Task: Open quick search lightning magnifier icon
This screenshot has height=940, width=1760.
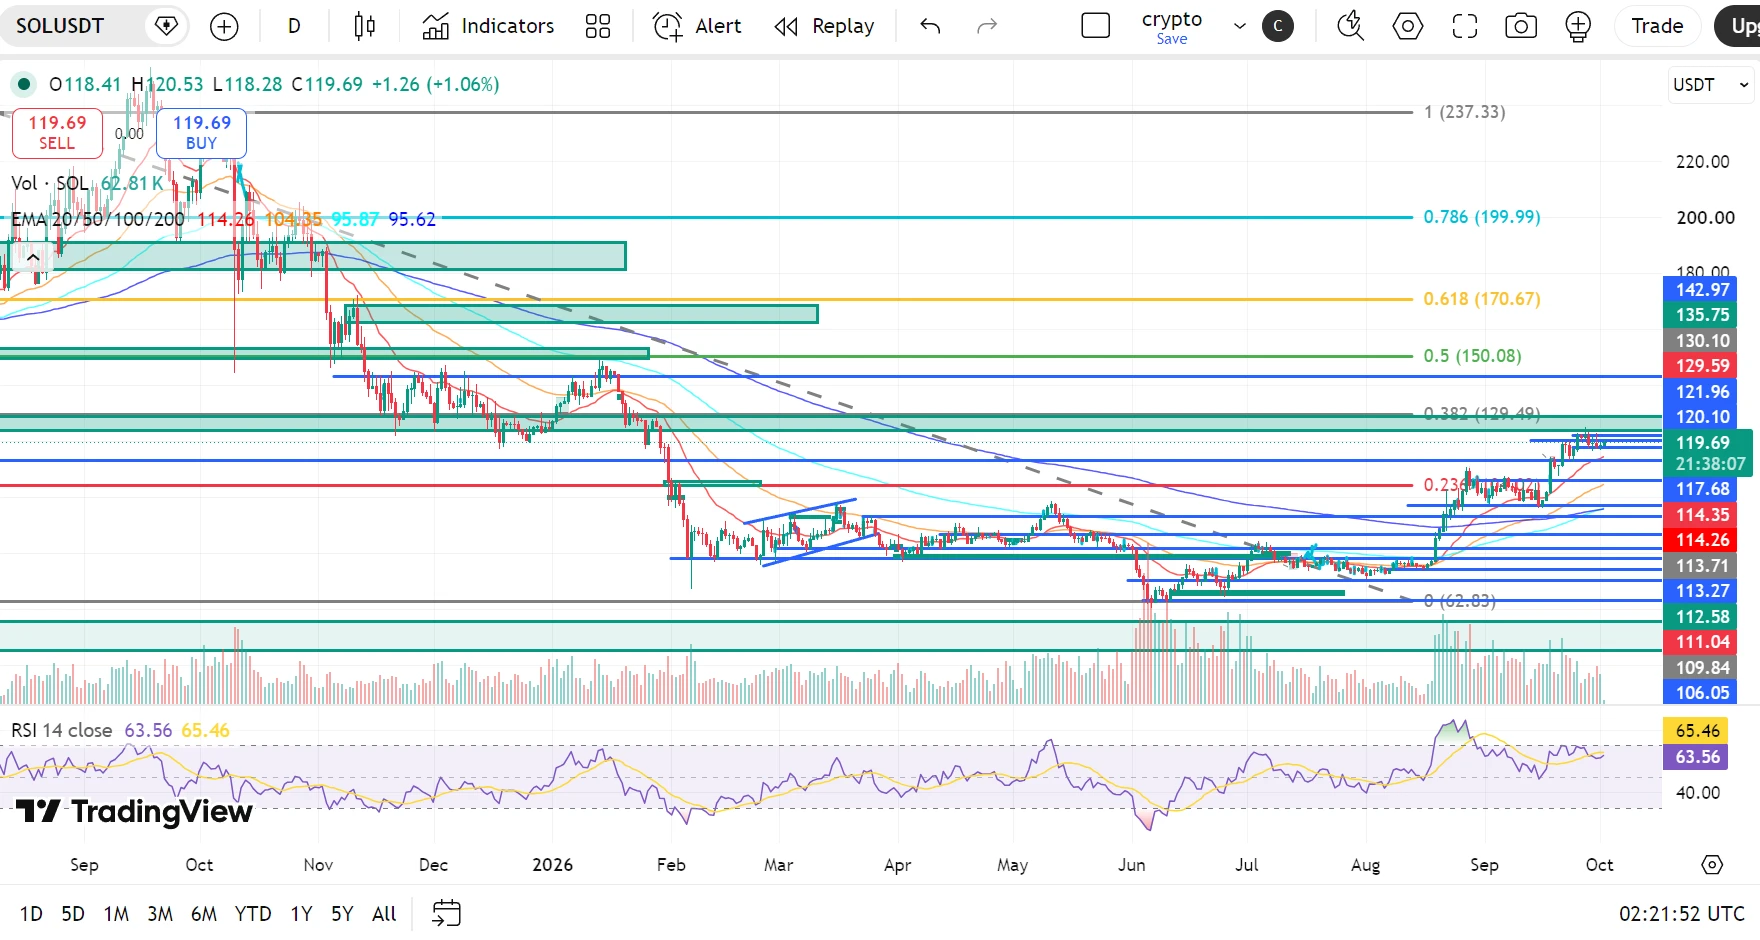Action: (x=1351, y=26)
